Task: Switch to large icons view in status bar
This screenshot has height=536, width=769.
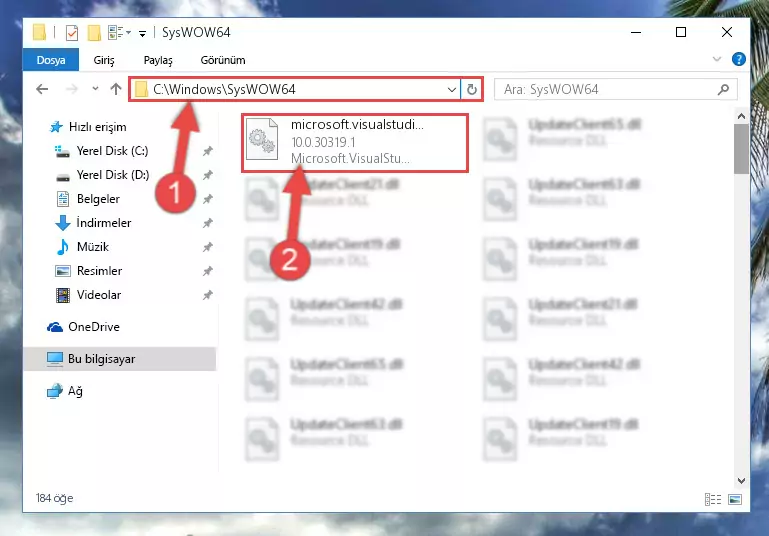Action: click(735, 500)
